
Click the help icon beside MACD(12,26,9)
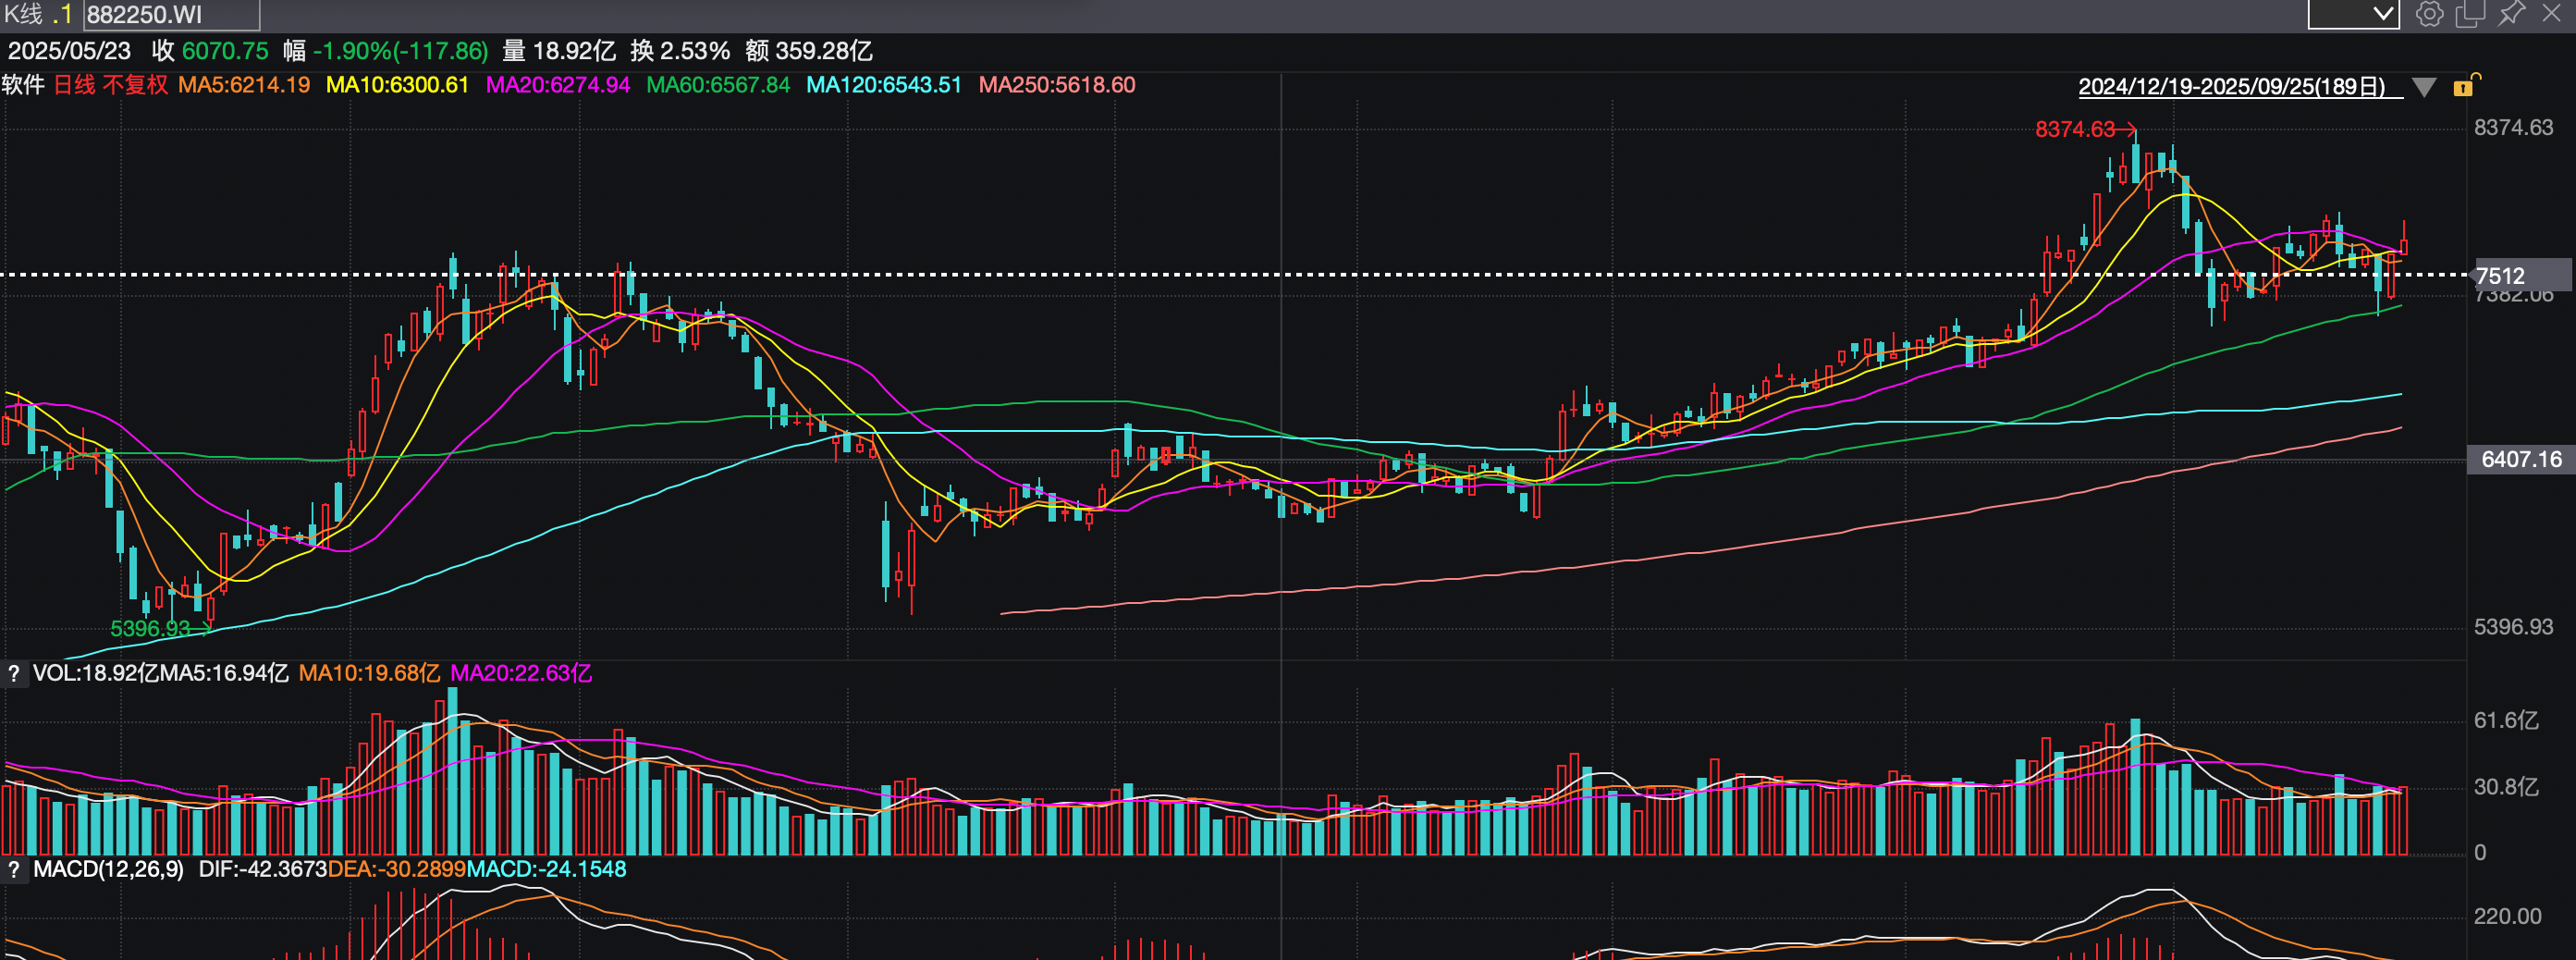pos(14,870)
